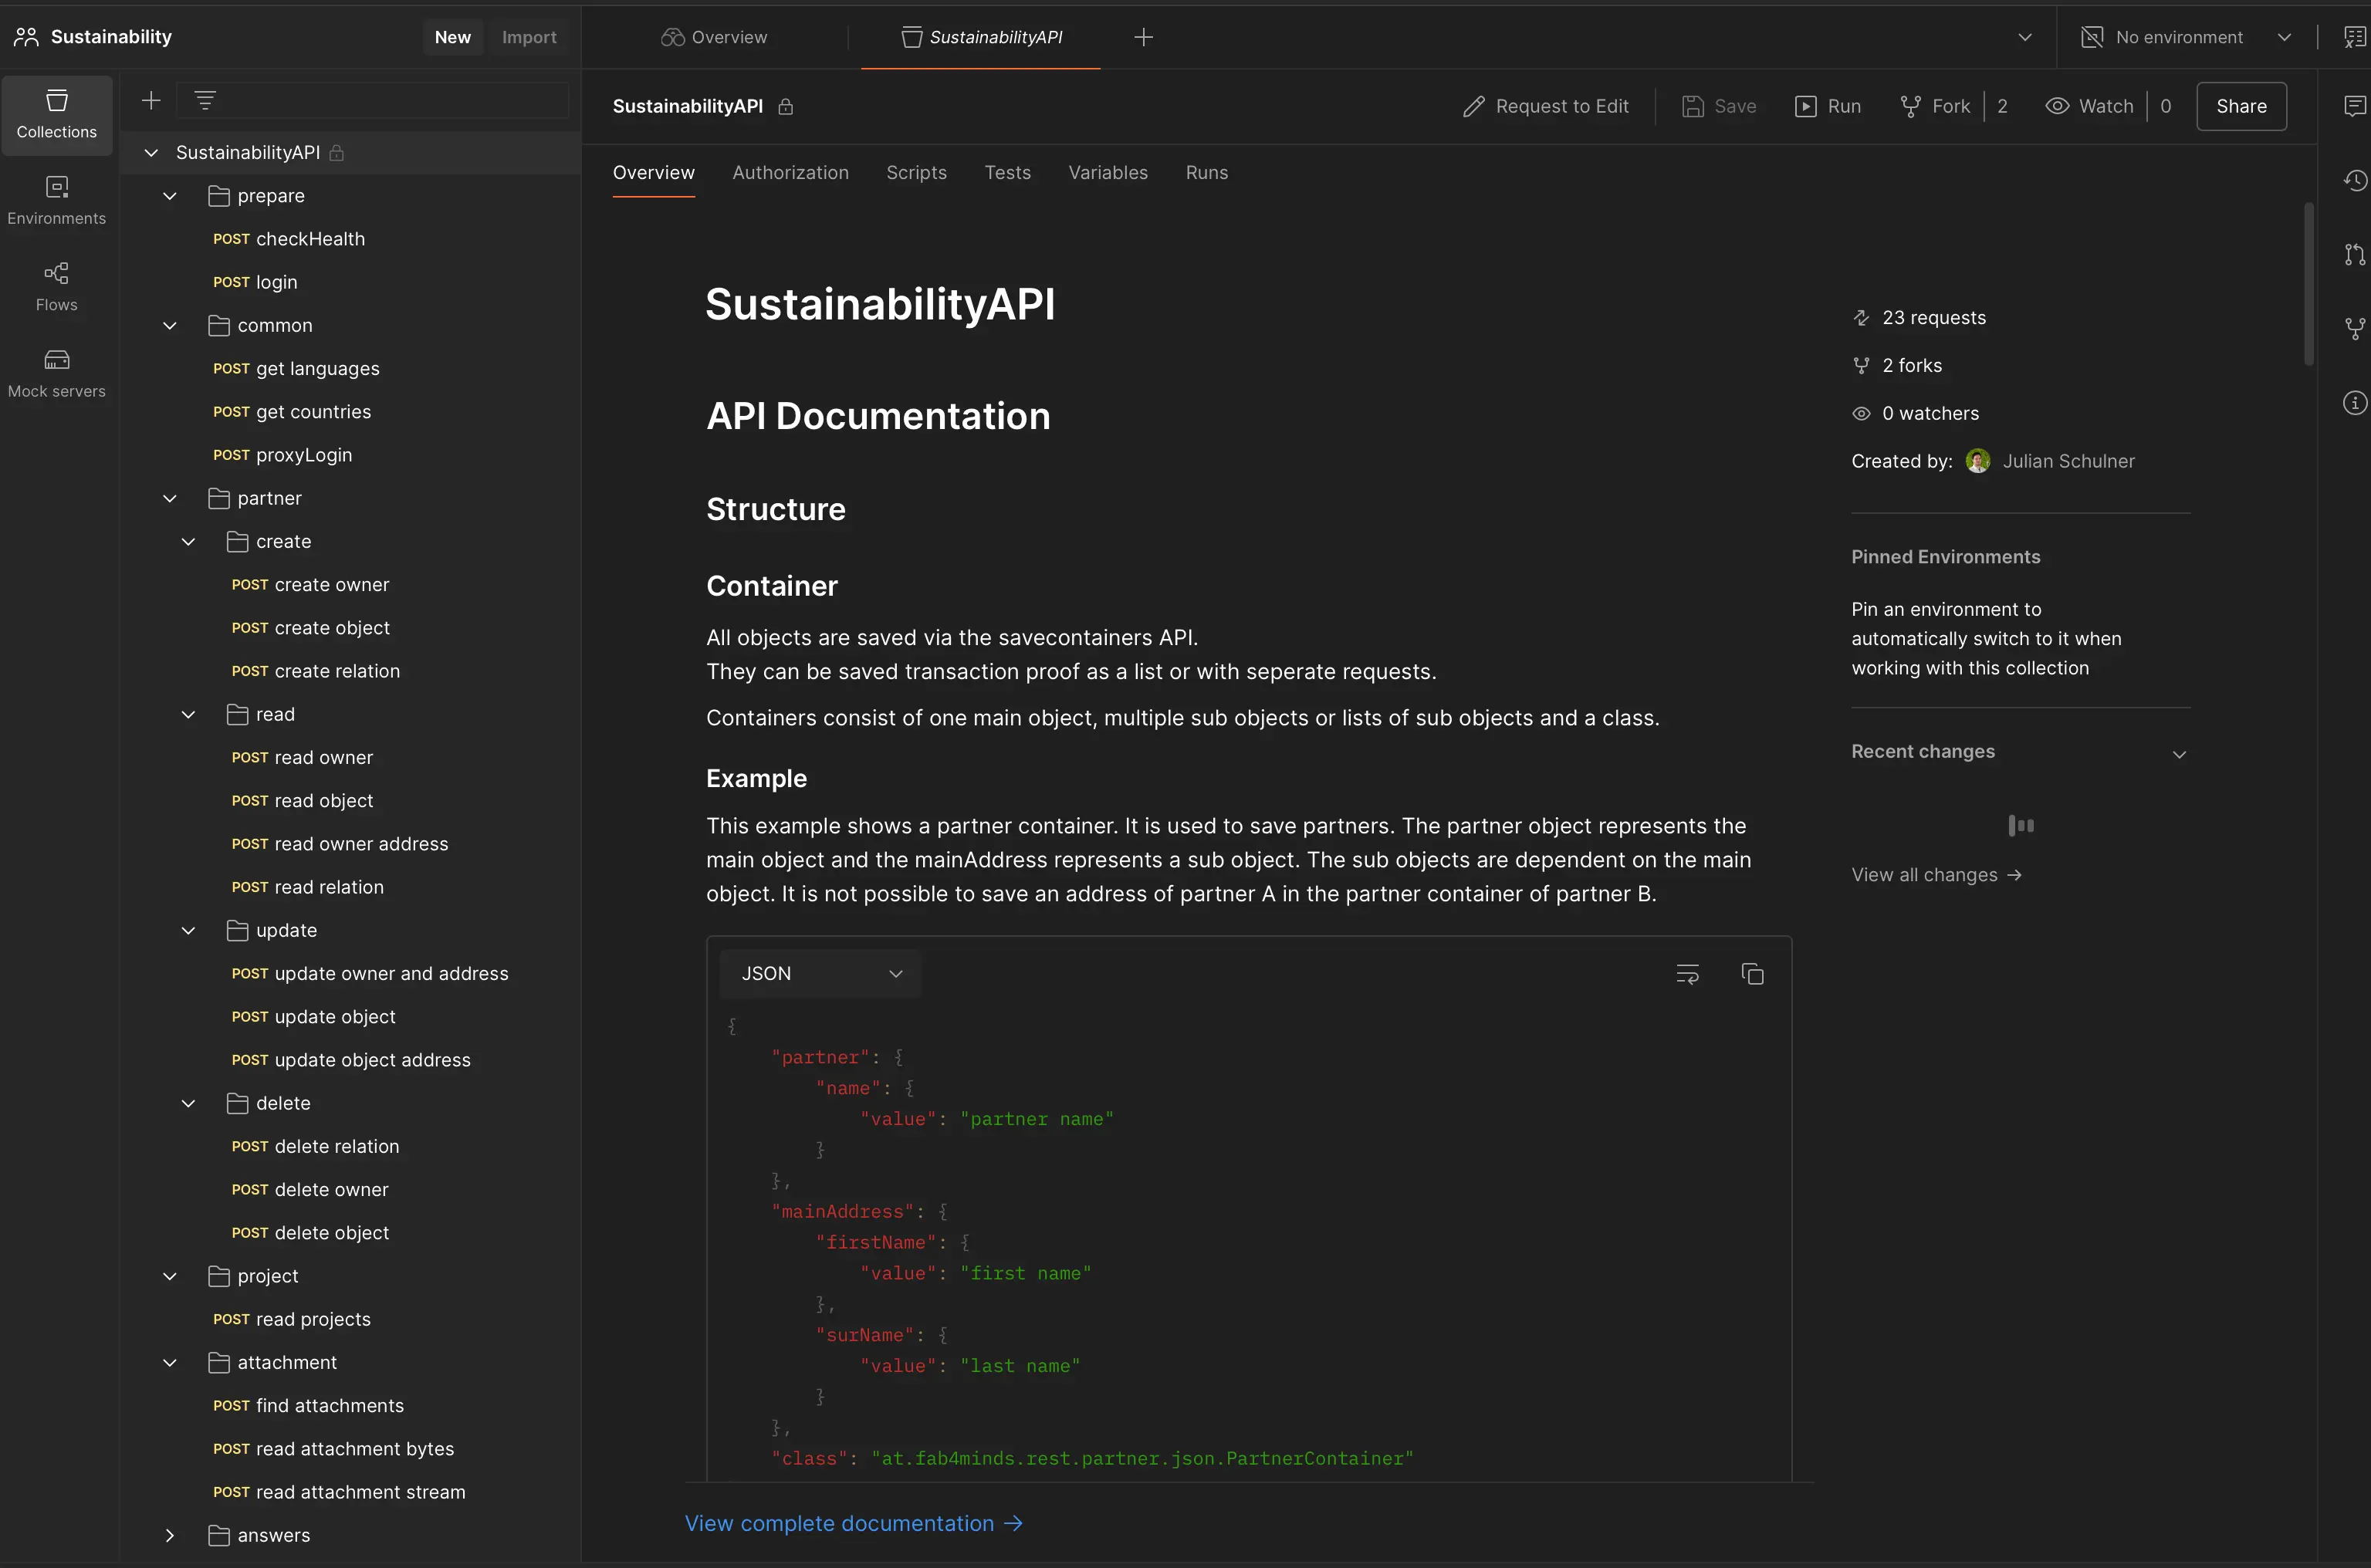
Task: Open a new tab with plus icon
Action: (x=1144, y=37)
